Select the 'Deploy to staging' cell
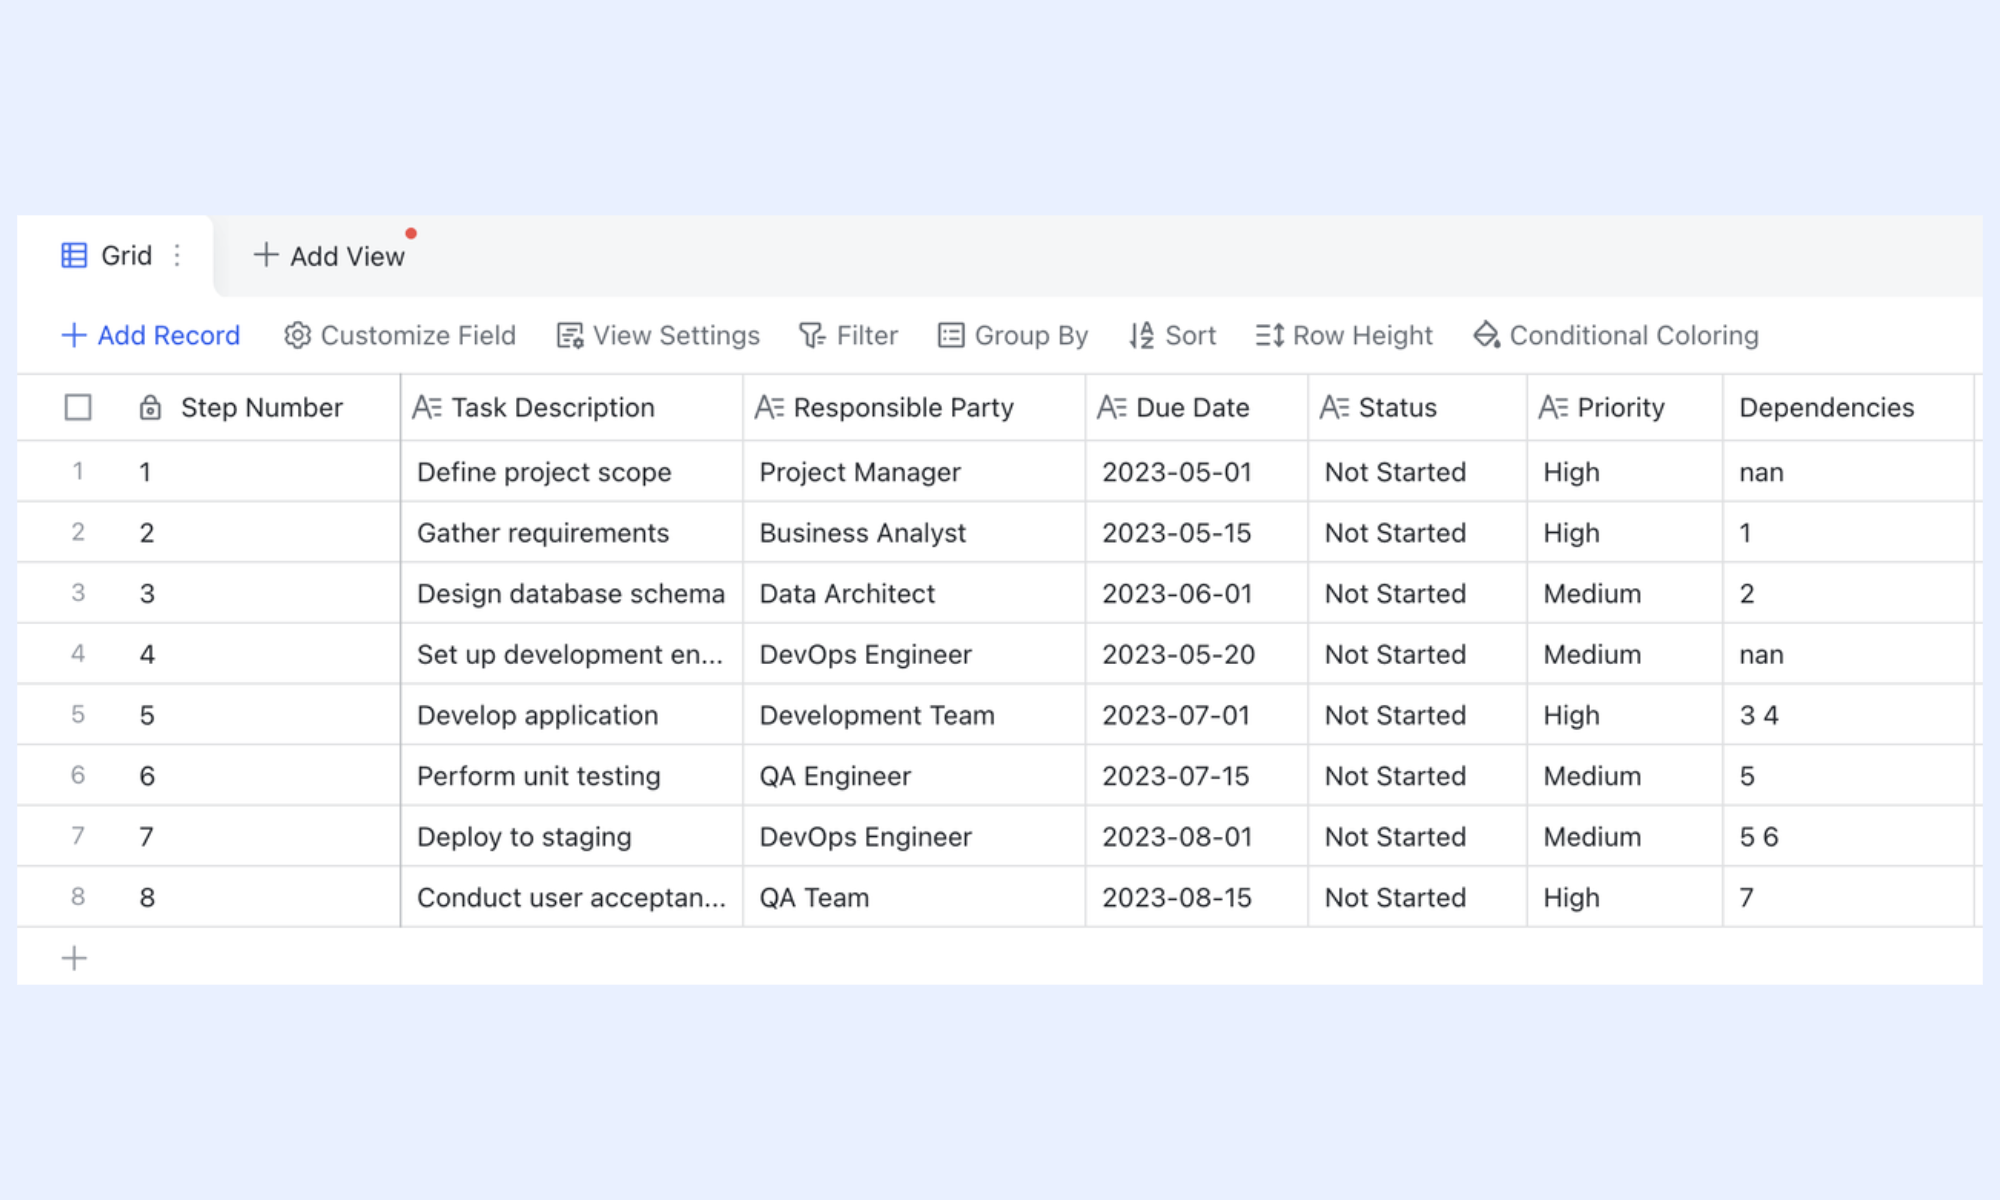The height and width of the screenshot is (1200, 2000). click(x=572, y=837)
